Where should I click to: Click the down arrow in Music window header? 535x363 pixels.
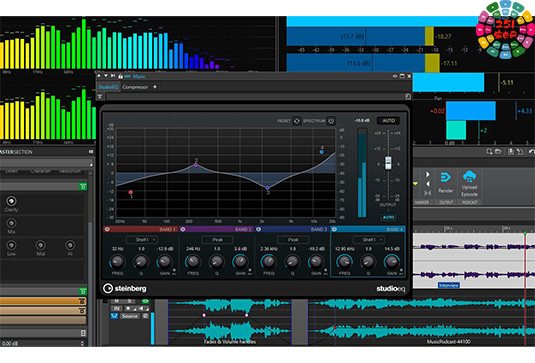pos(106,76)
